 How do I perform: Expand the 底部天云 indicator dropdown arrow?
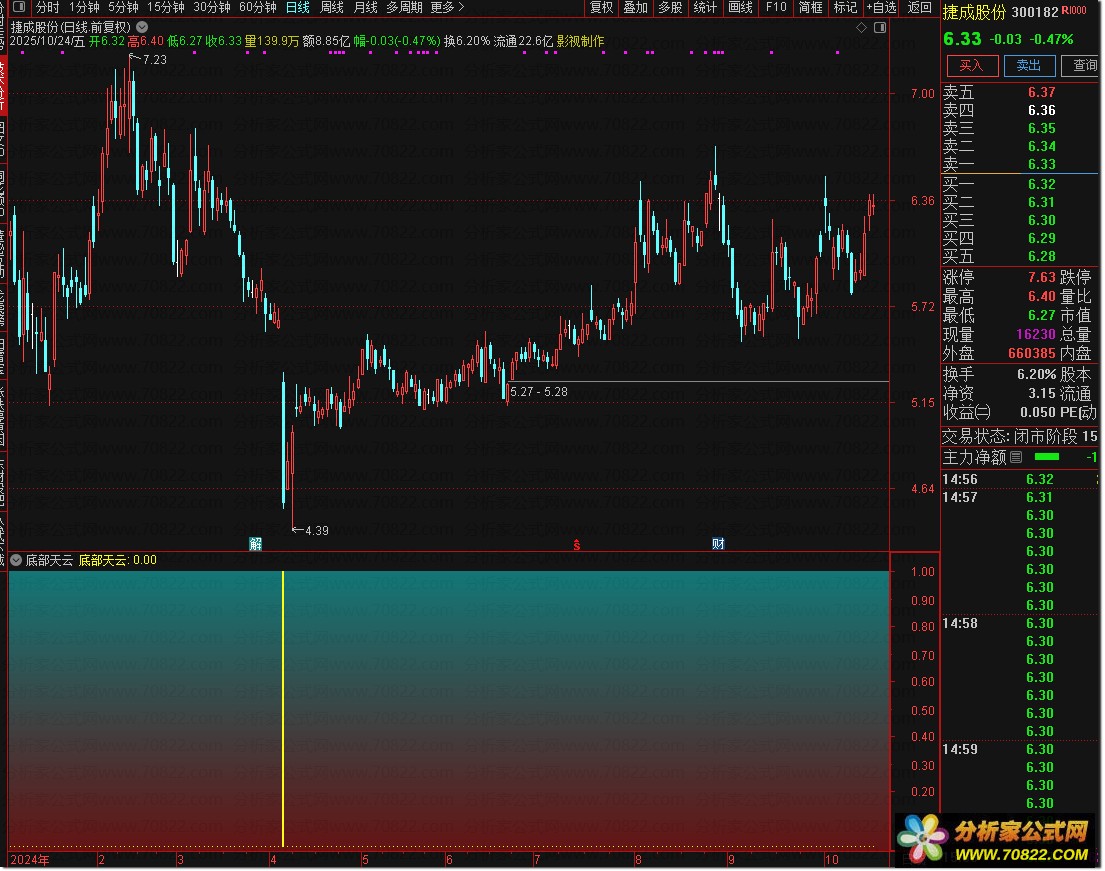click(16, 560)
